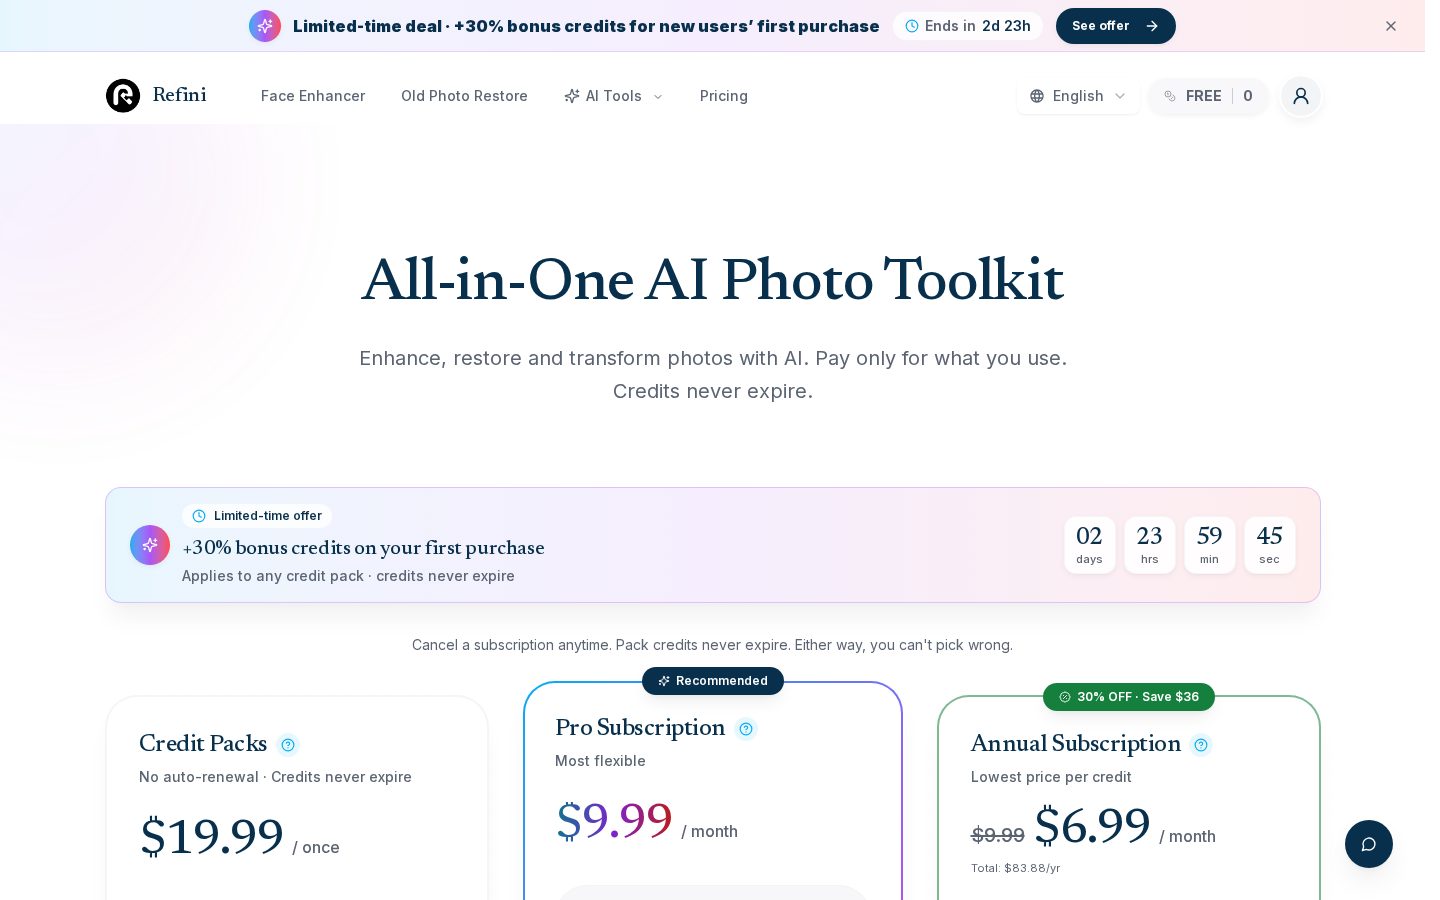Open the English language dropdown
The height and width of the screenshot is (900, 1440).
tap(1078, 96)
